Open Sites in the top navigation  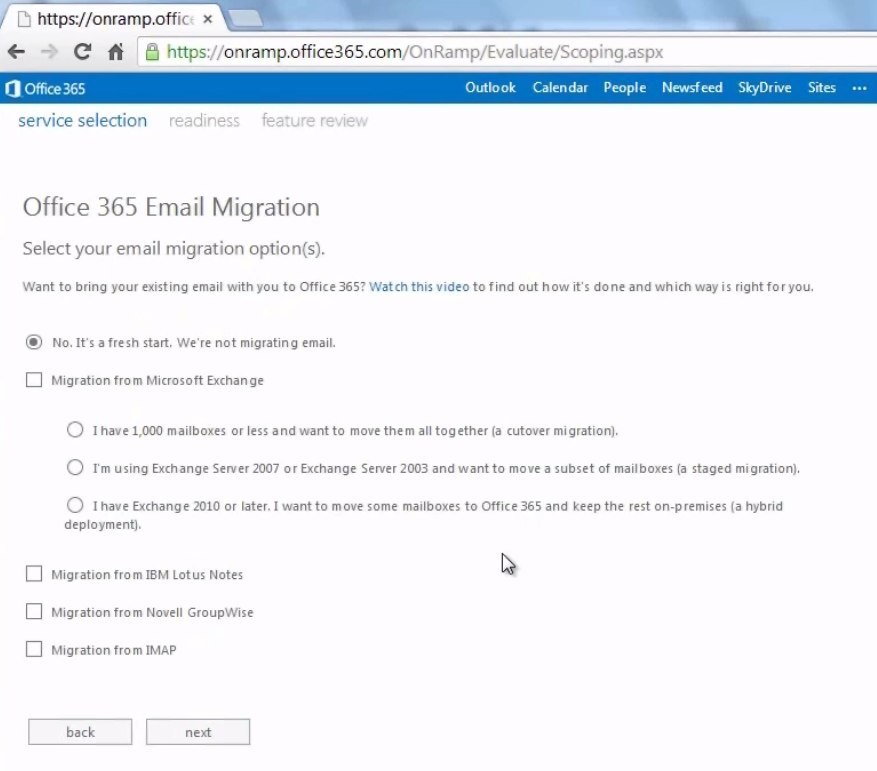821,88
